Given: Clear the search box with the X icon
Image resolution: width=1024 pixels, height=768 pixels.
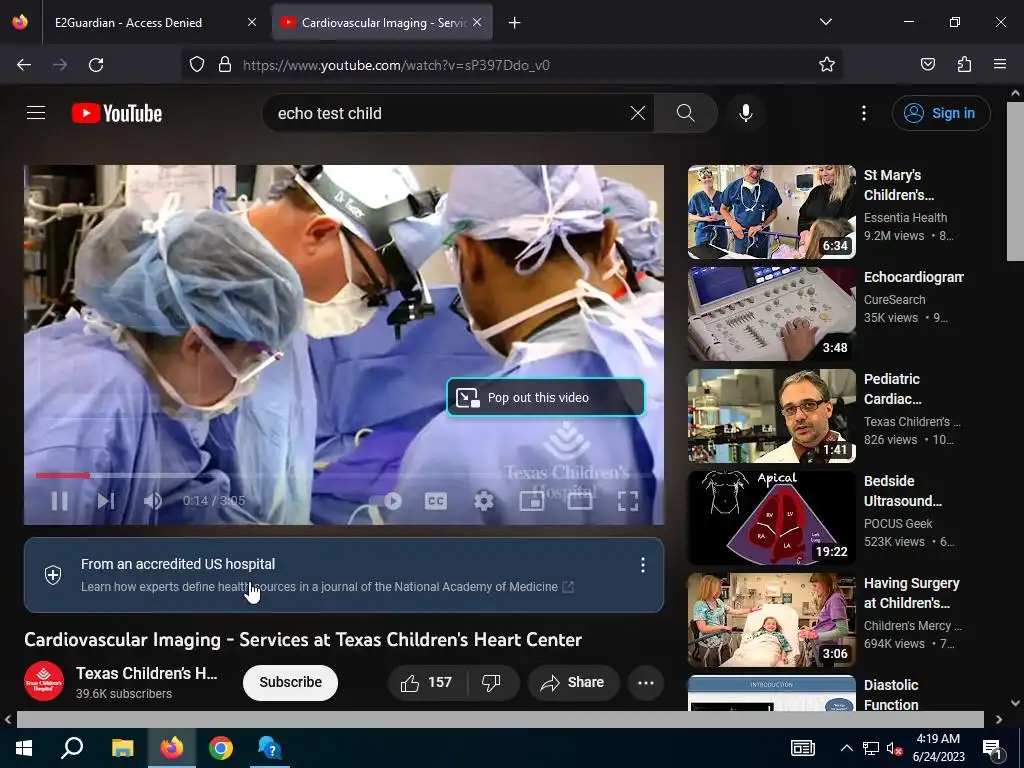Looking at the screenshot, I should pyautogui.click(x=638, y=113).
